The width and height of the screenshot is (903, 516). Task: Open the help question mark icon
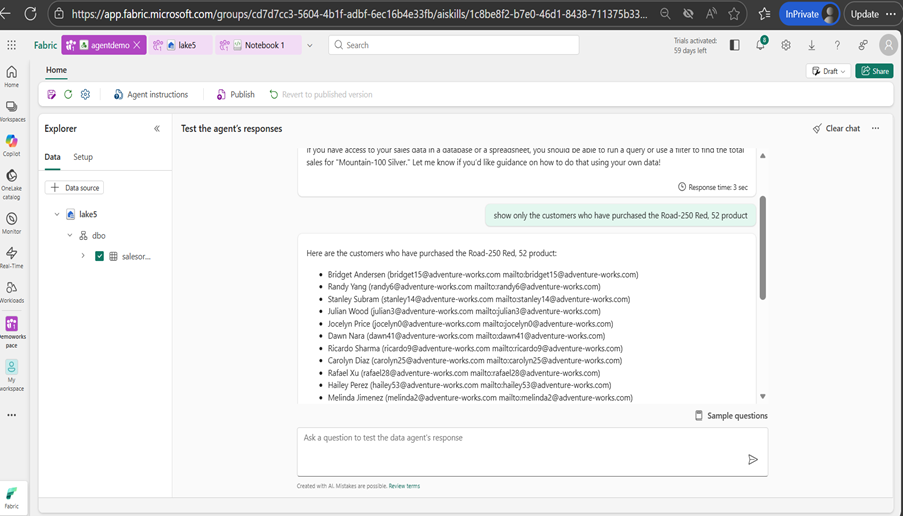[x=837, y=45]
